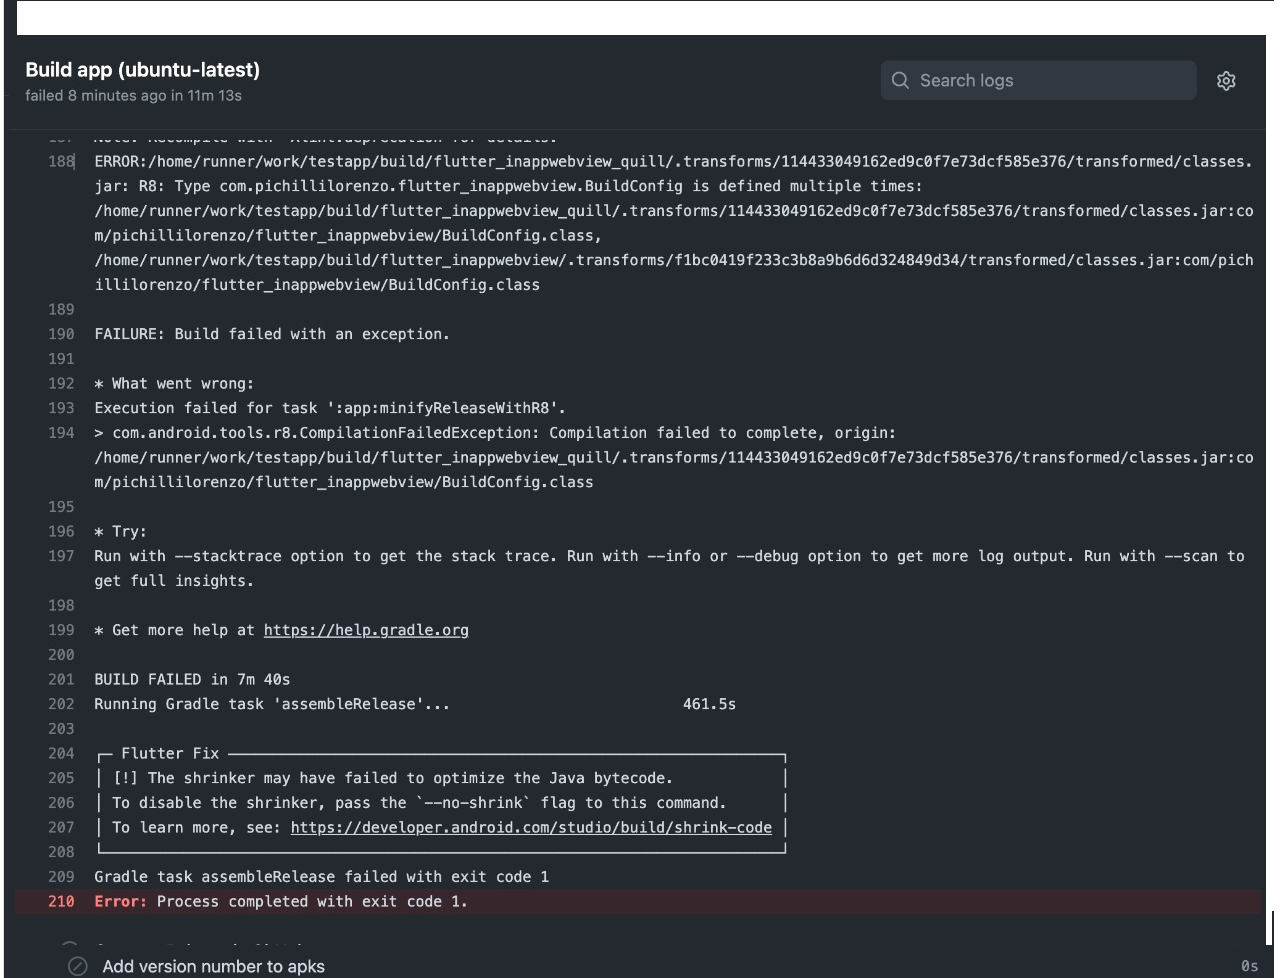Select log line number 190
This screenshot has width=1280, height=978.
(61, 334)
